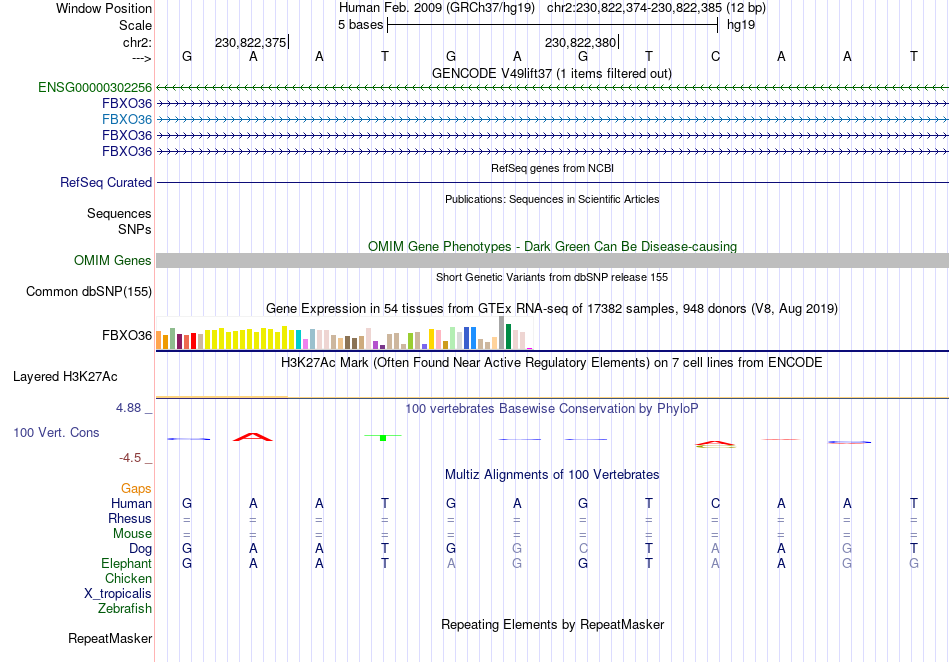Screen dimensions: 950x662
Task: Click Repeating Elements by RepeatMasker title
Action: click(x=552, y=624)
